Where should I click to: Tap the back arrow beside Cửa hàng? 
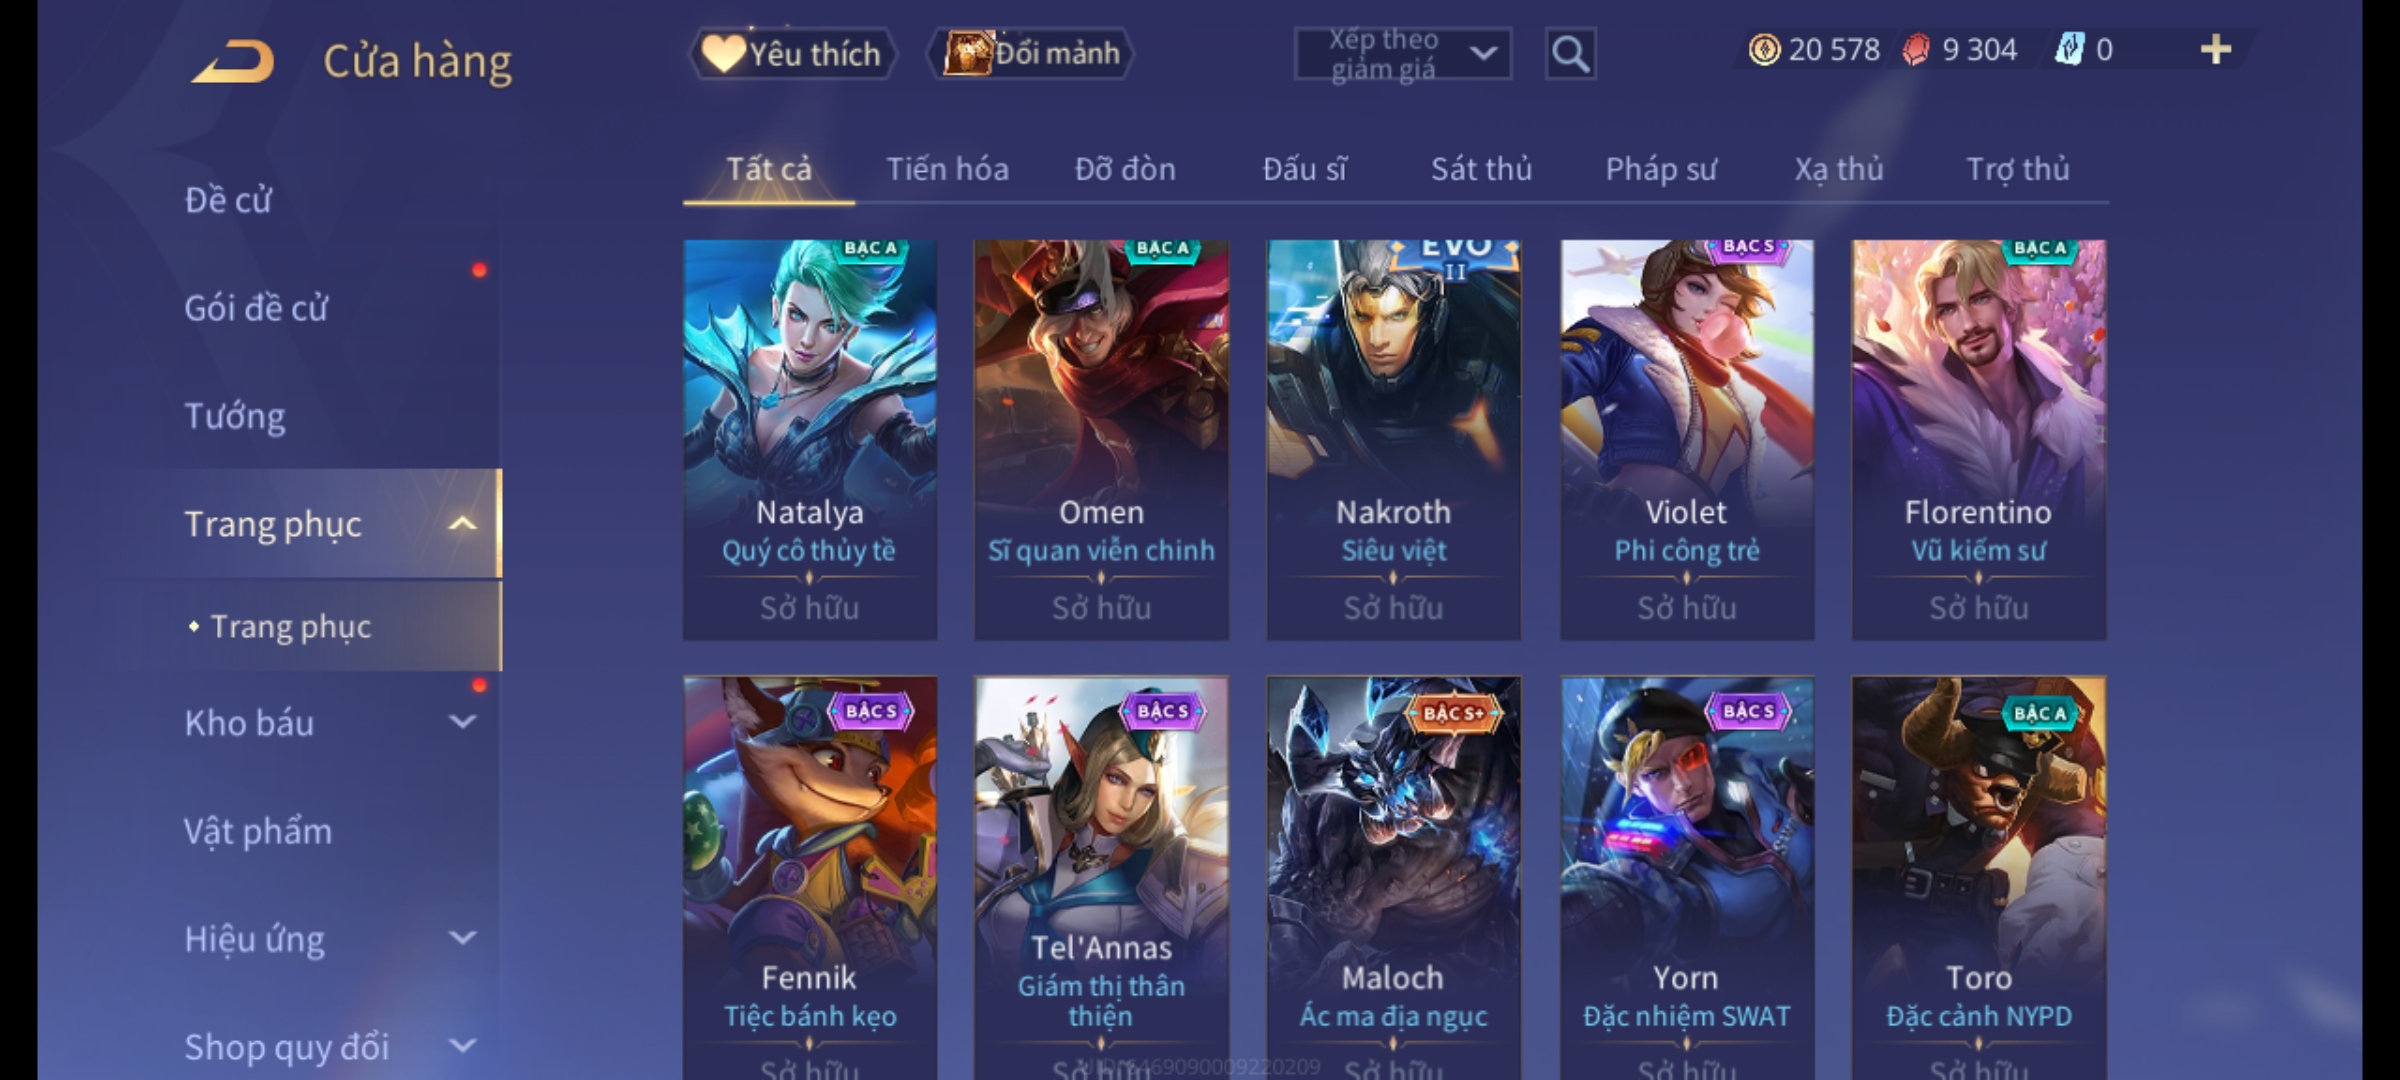[233, 61]
